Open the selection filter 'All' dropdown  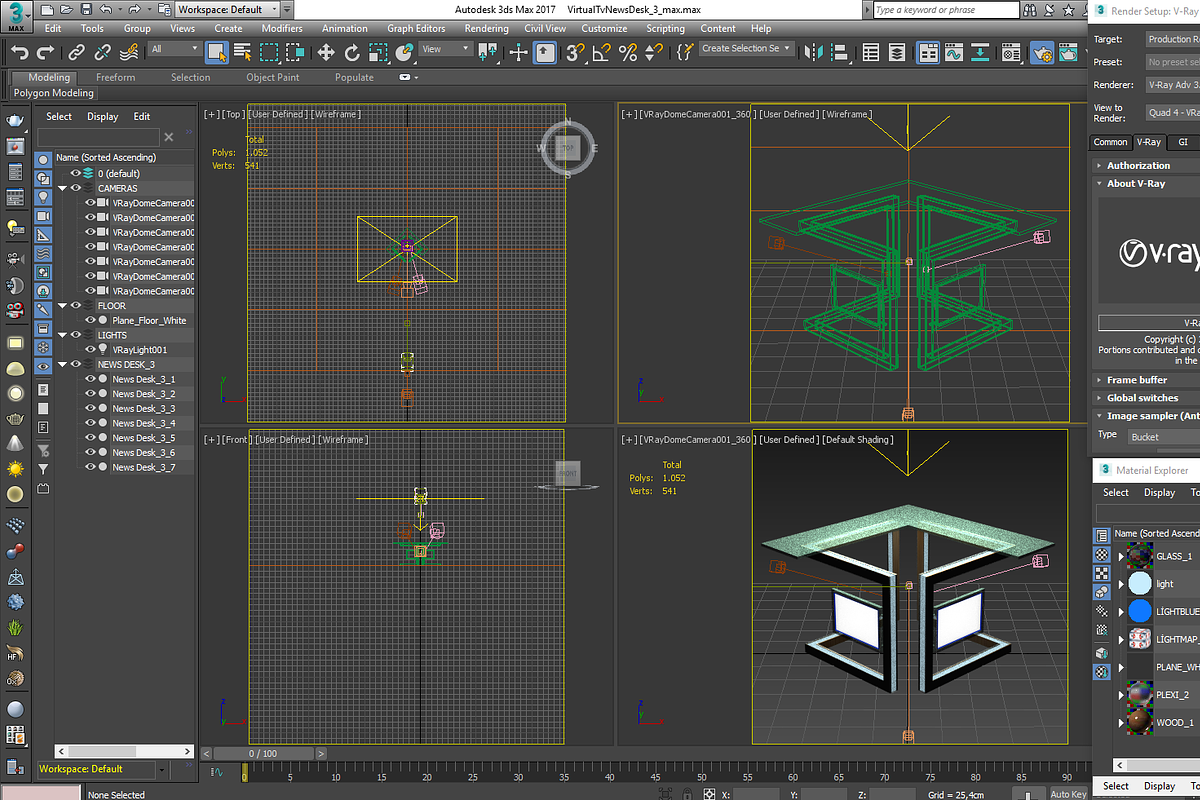[174, 49]
